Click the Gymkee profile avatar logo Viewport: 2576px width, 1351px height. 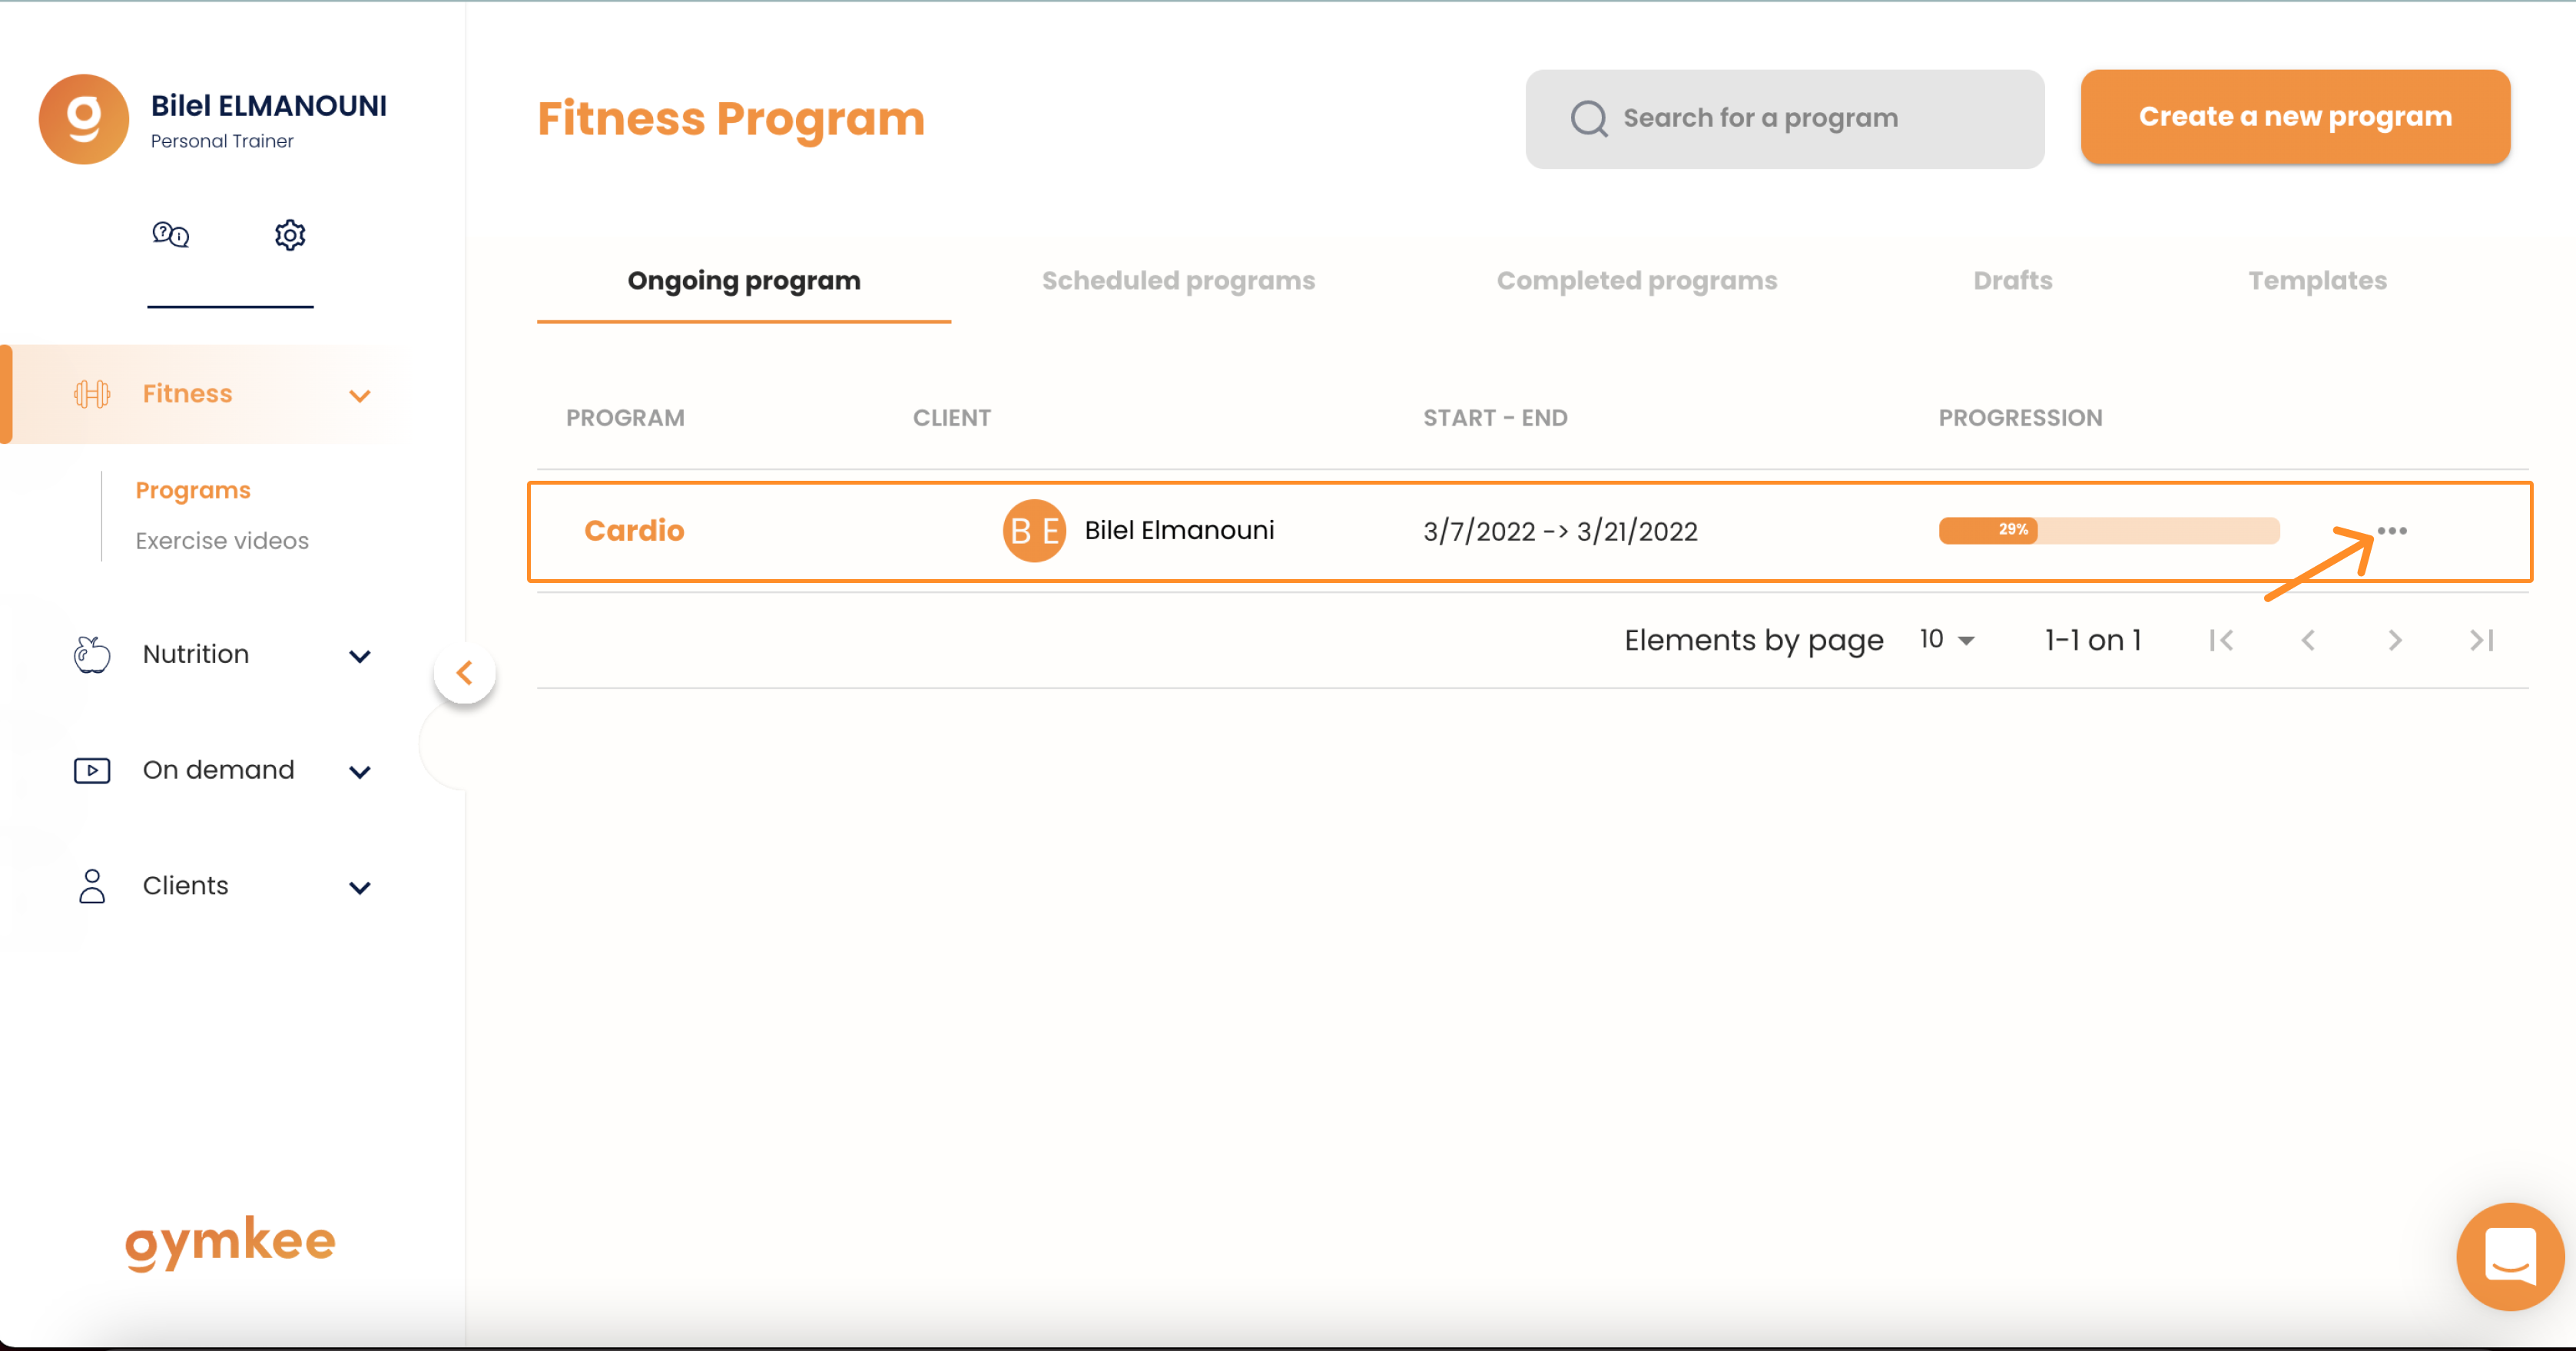pos(84,119)
